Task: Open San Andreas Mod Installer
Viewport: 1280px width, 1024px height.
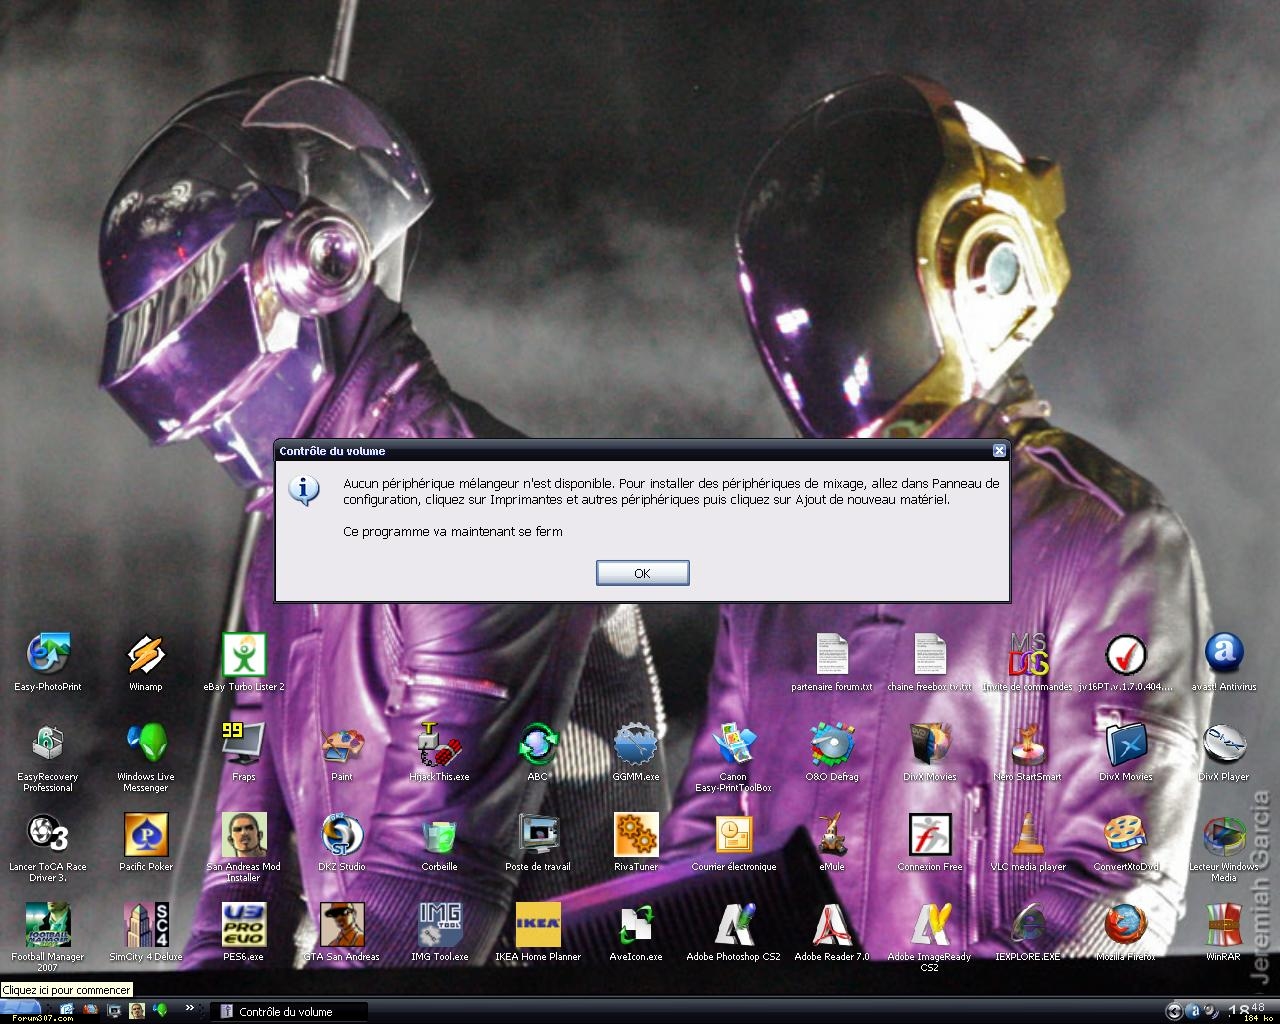Action: [244, 848]
